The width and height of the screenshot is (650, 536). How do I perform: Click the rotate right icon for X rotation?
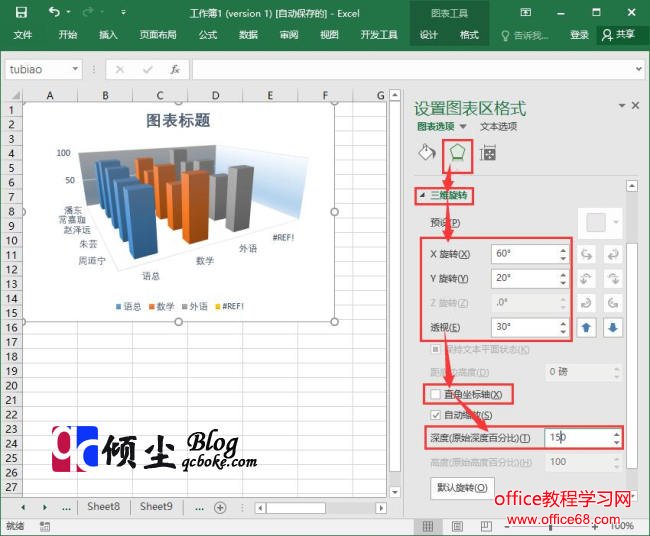tap(613, 254)
